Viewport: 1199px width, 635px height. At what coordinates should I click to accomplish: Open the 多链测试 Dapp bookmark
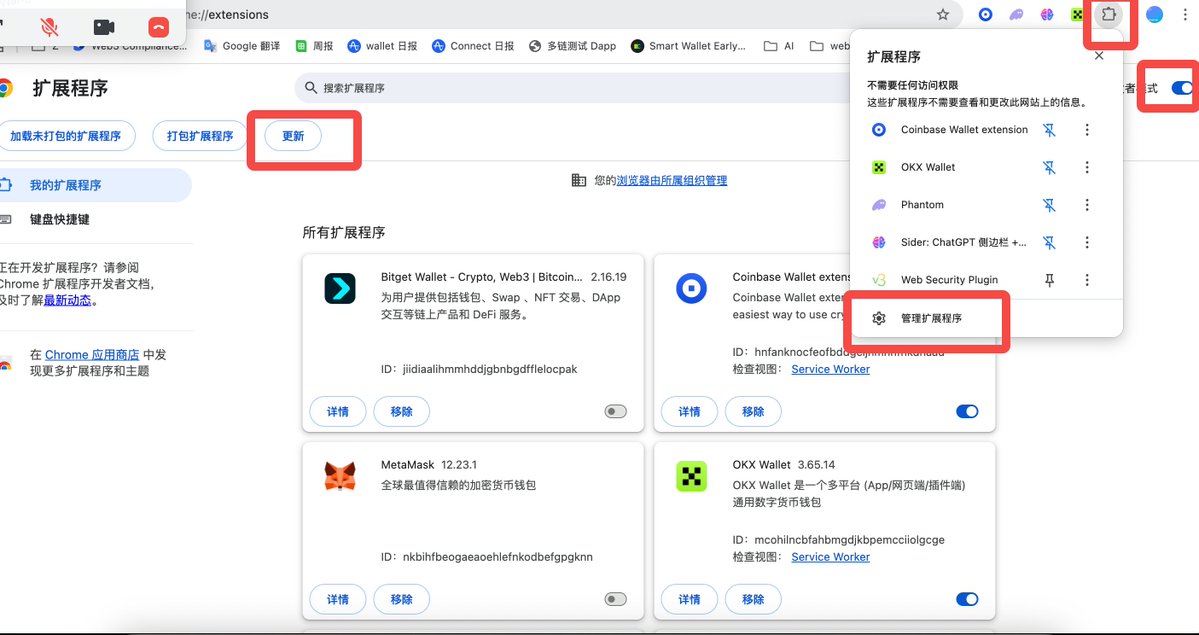pyautogui.click(x=572, y=46)
